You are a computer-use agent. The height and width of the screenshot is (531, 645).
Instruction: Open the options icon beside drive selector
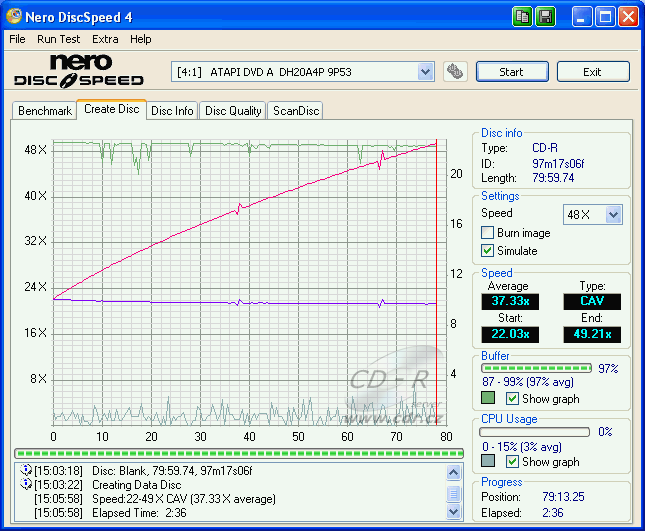pyautogui.click(x=455, y=72)
